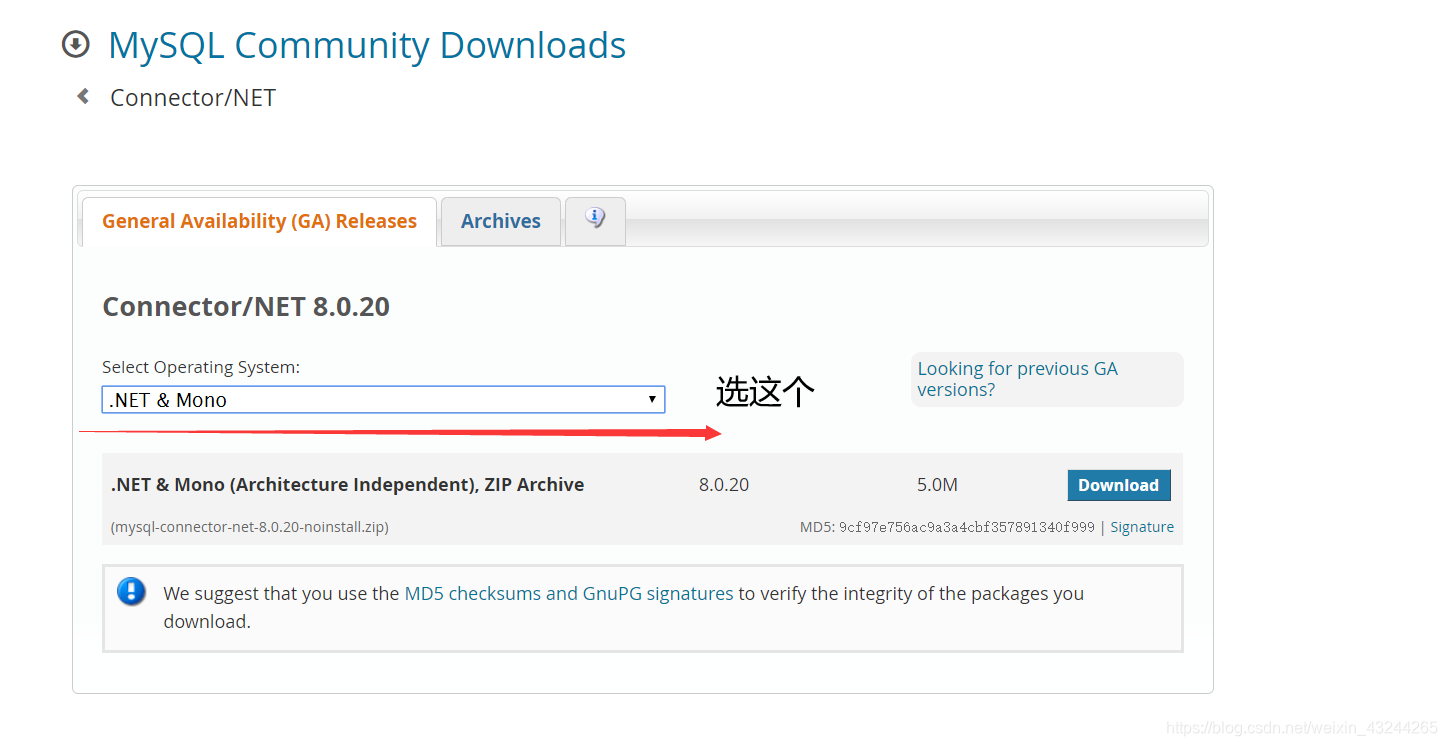Click the 5.0M file size value
The width and height of the screenshot is (1447, 746).
point(937,485)
